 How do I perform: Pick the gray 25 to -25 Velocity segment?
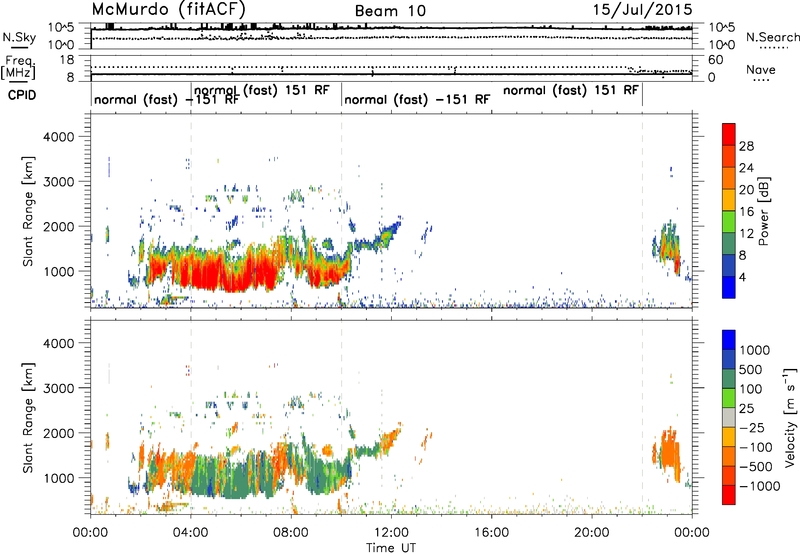[729, 417]
